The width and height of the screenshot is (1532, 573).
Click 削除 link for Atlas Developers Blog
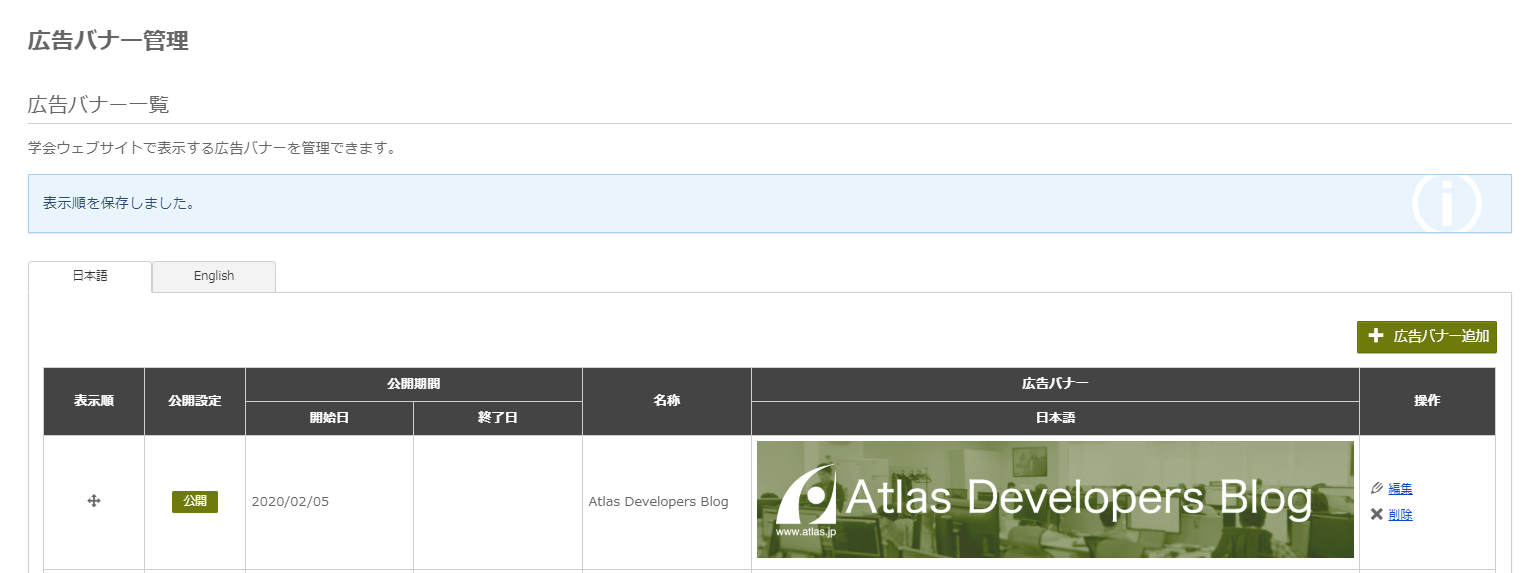pos(1400,514)
